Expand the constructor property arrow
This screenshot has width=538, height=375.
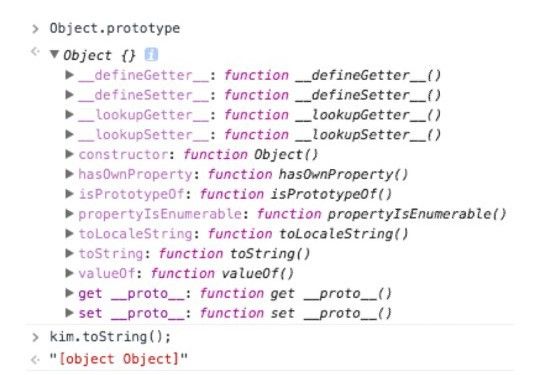coord(70,154)
